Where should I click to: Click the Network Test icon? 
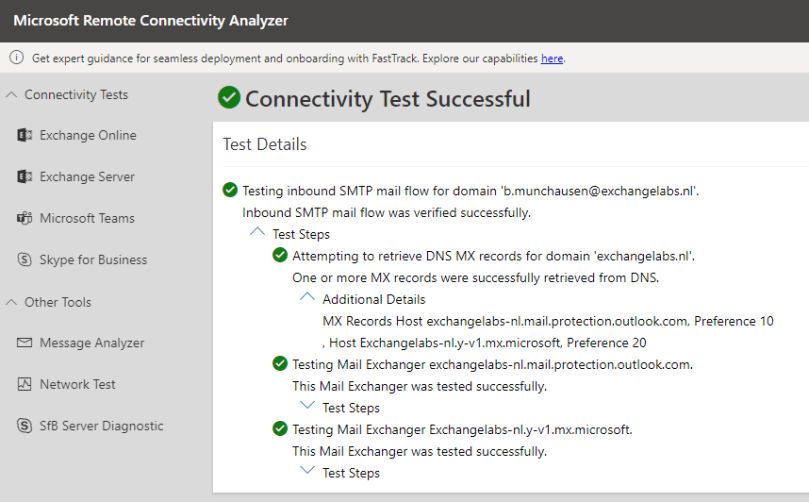pyautogui.click(x=24, y=384)
